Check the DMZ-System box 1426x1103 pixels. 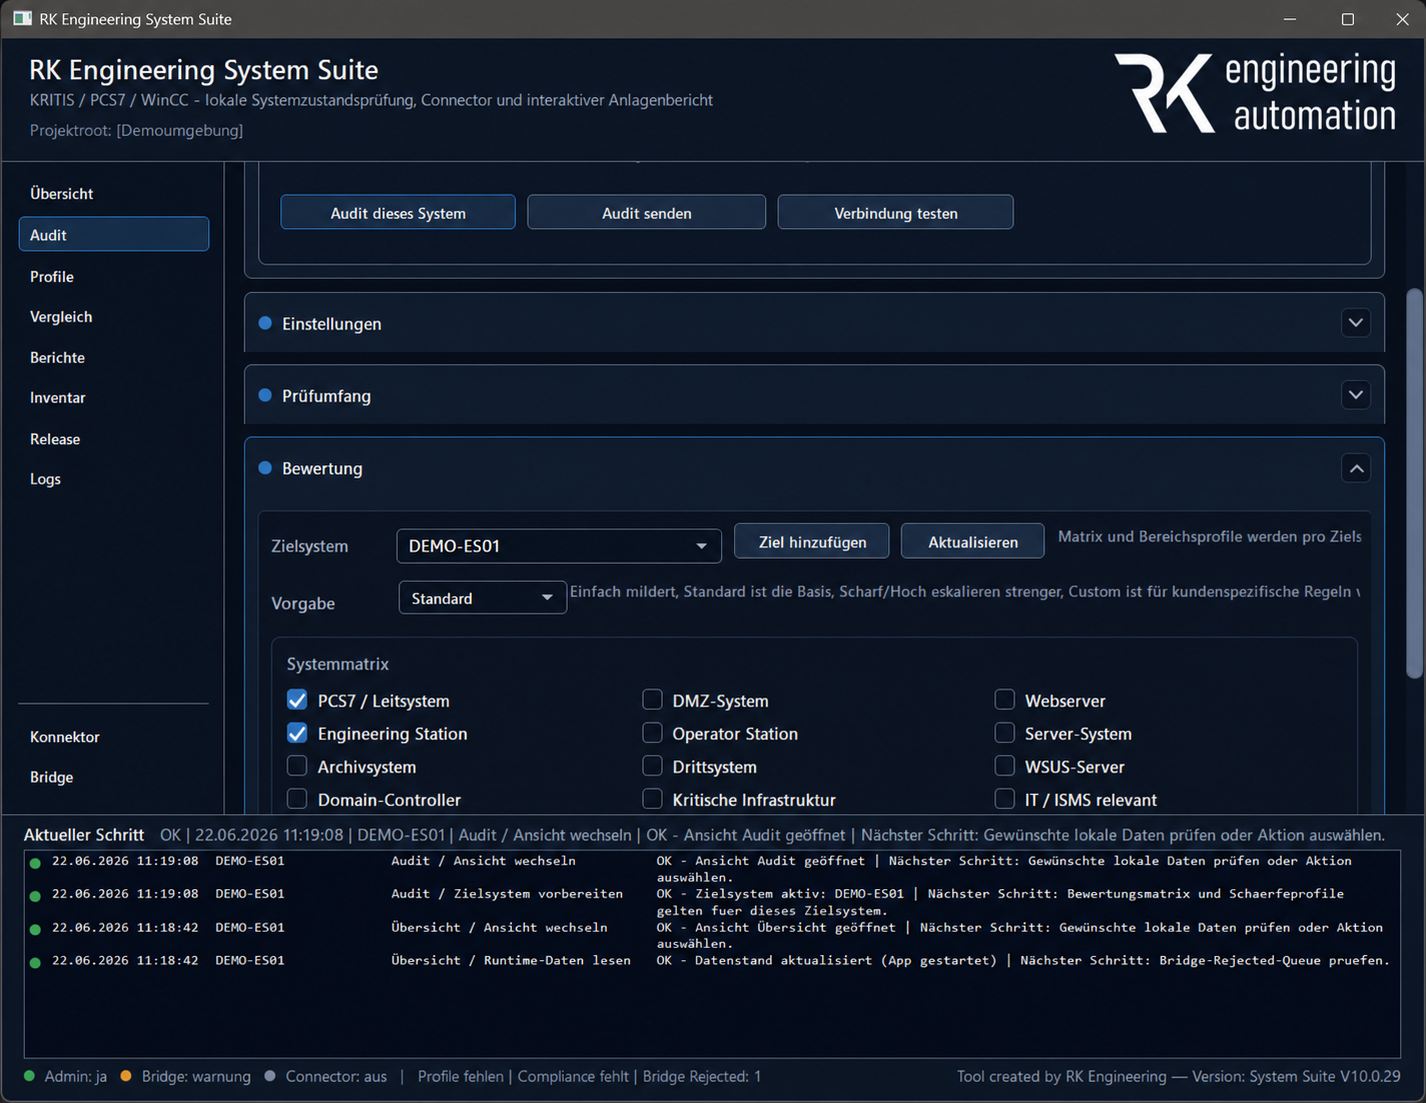tap(652, 699)
